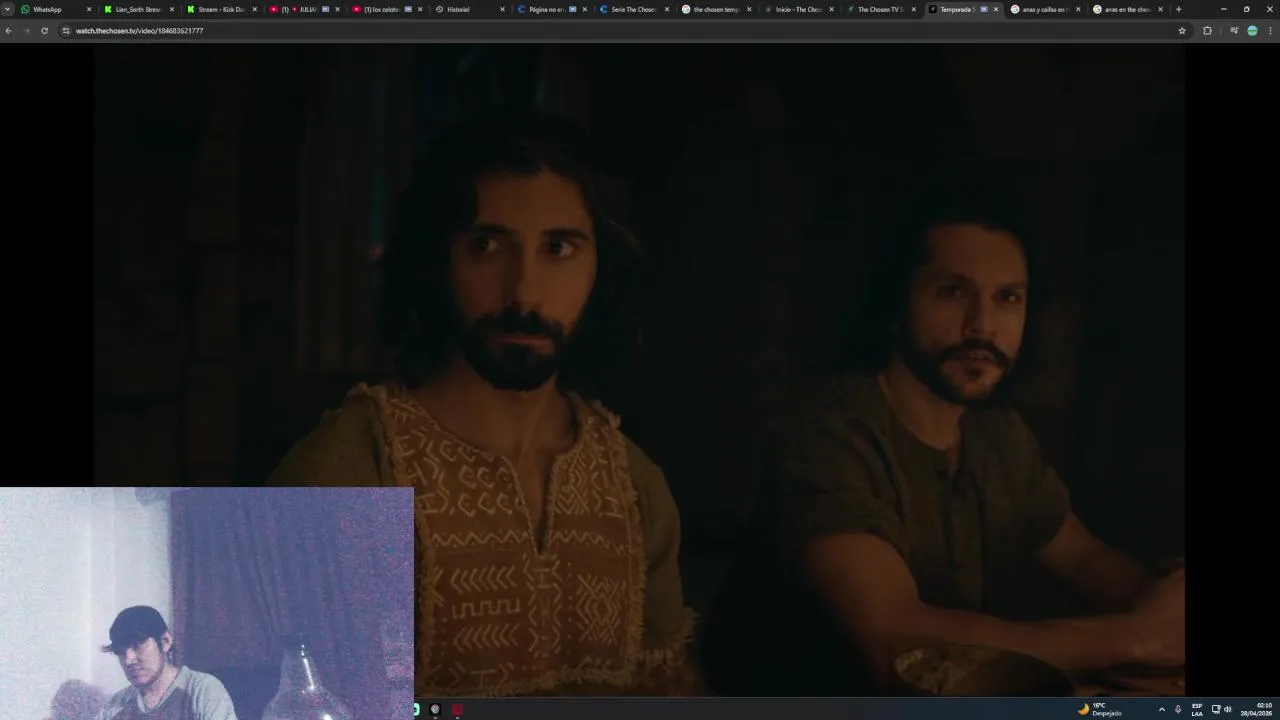
Task: Show hidden system tray icons
Action: pos(1161,709)
